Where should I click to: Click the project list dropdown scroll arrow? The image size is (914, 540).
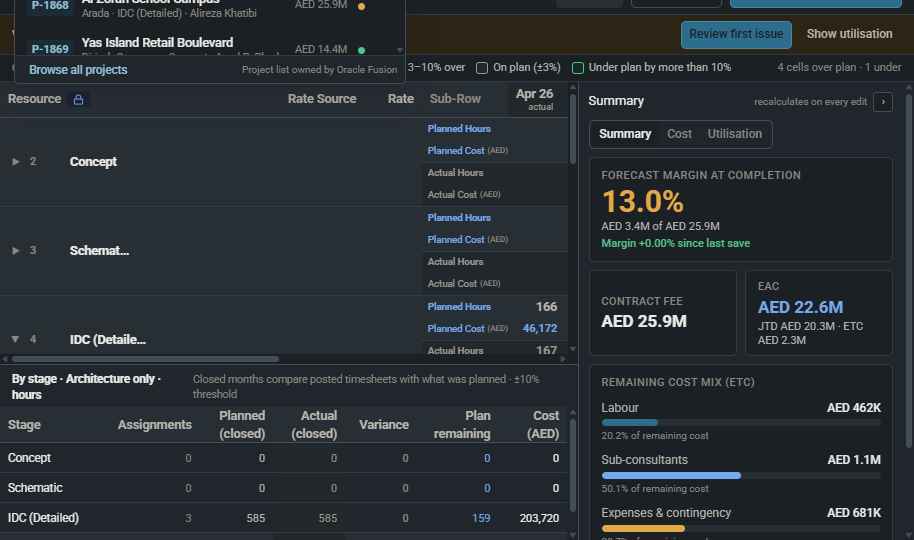[400, 50]
